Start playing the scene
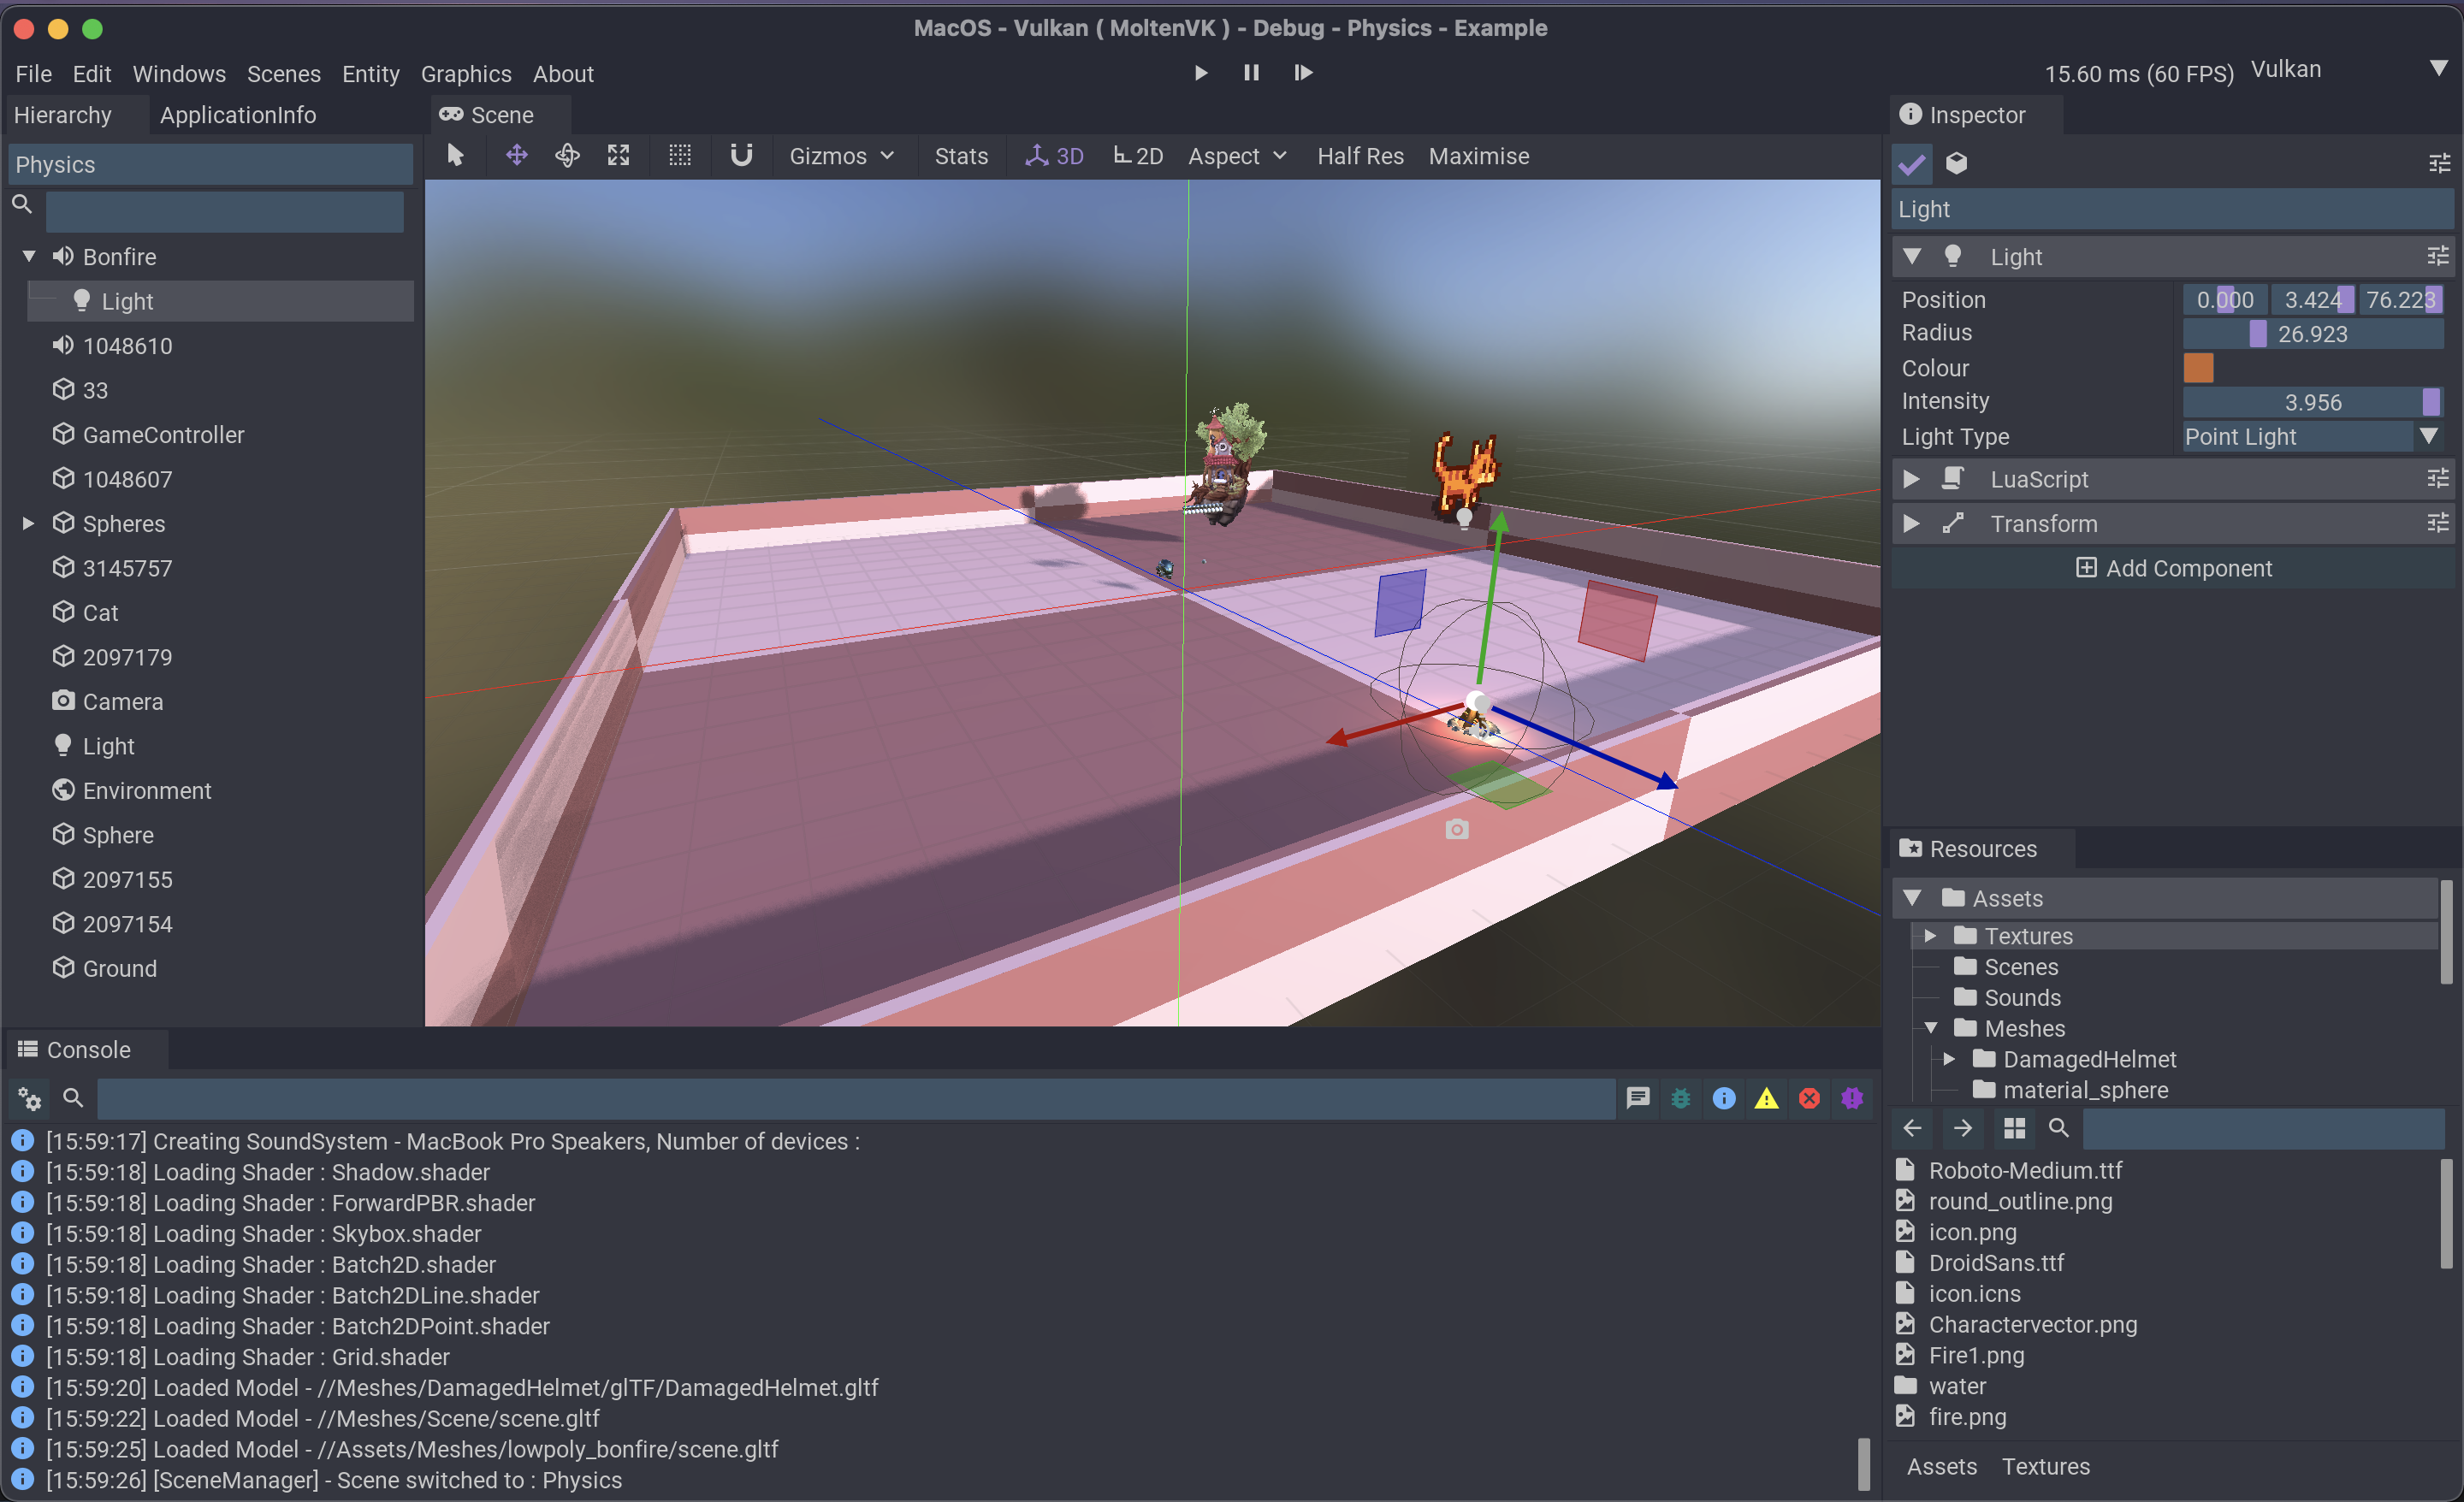Screen dimensions: 2464x1502 pos(1200,73)
